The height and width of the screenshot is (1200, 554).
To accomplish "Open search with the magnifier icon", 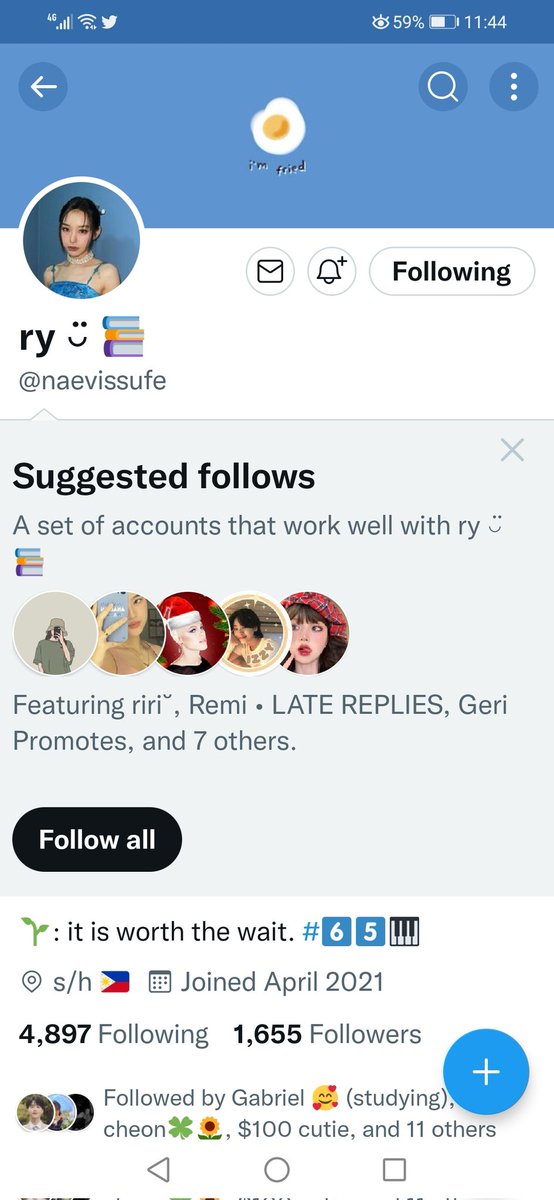I will [x=442, y=88].
